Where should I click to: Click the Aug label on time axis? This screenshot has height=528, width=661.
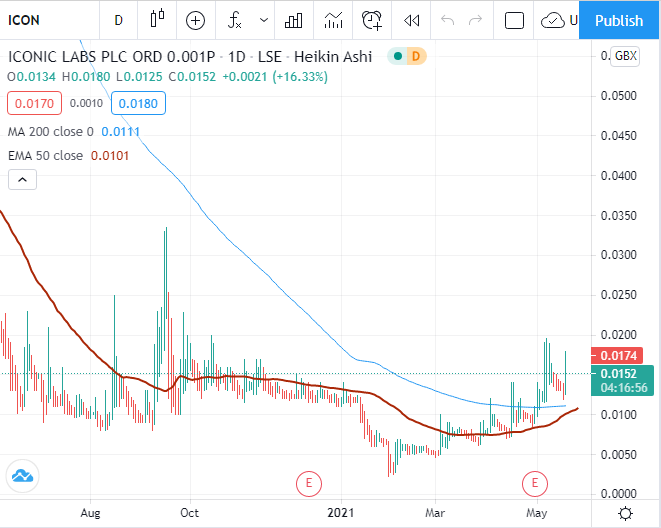tap(90, 513)
